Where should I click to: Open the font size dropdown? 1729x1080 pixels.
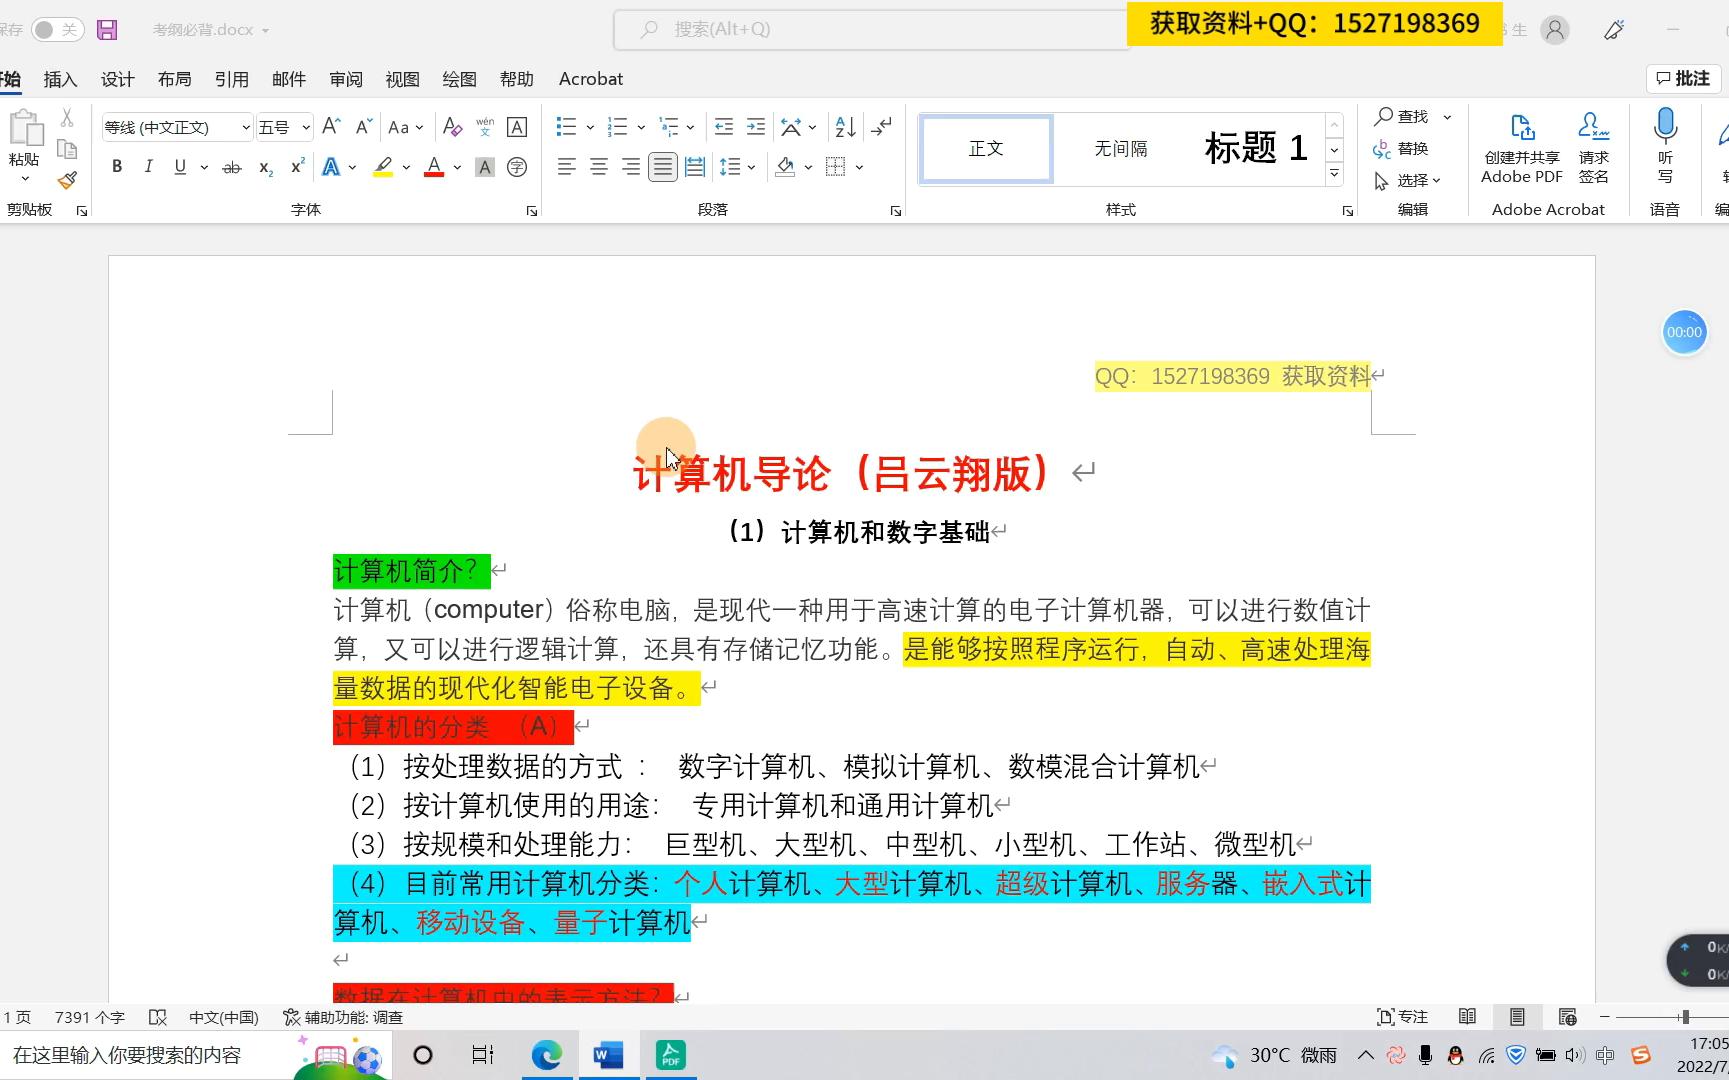[x=305, y=127]
